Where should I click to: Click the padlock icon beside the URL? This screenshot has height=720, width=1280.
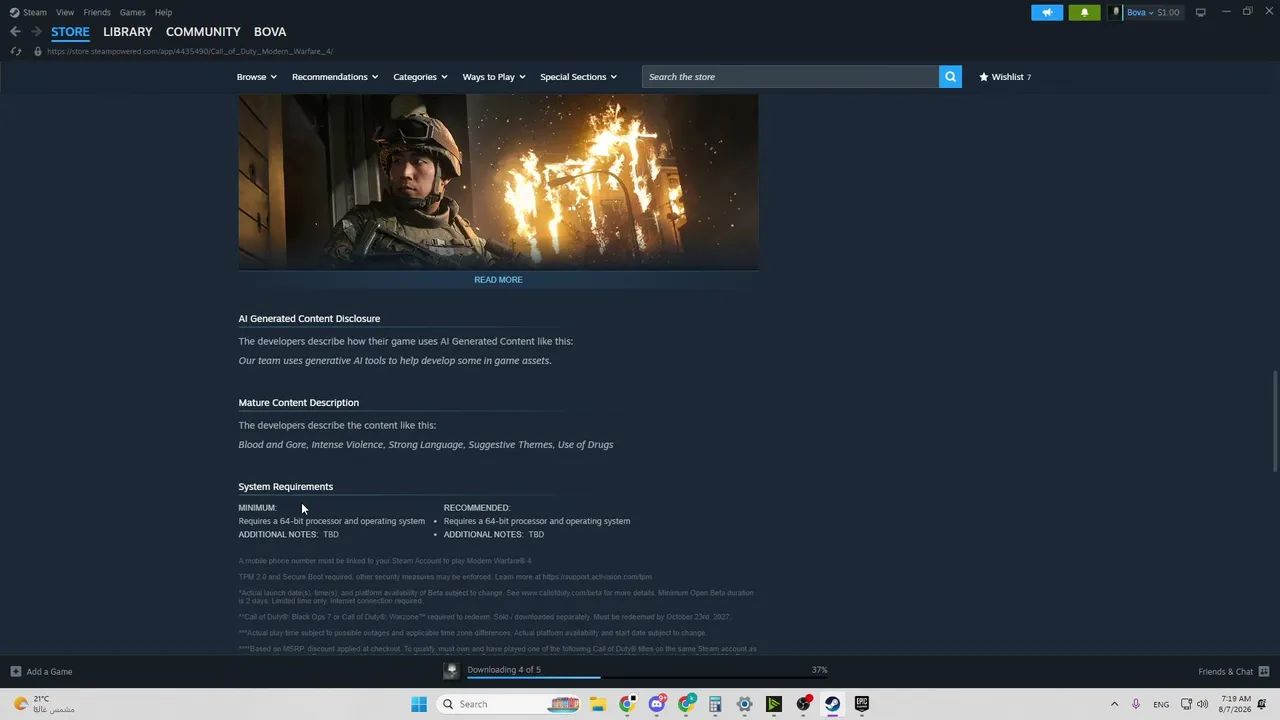tap(38, 51)
